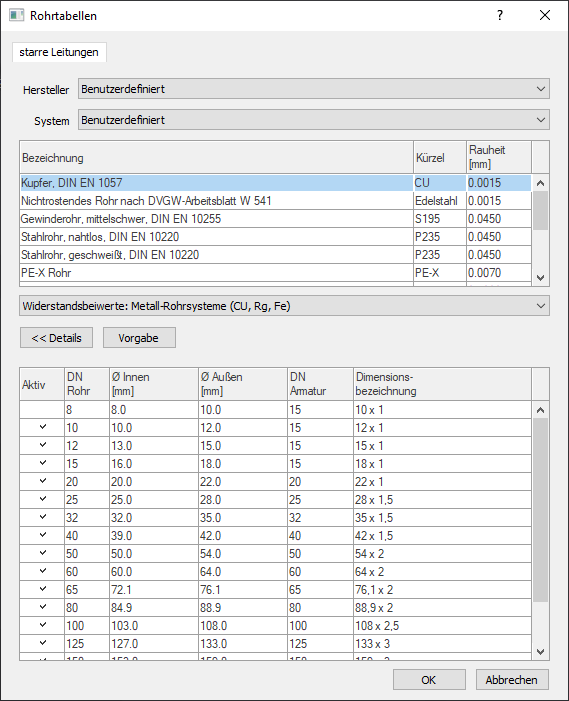Click outer diameter cell 54.0
Viewport: 569px width, 701px height.
coord(243,553)
